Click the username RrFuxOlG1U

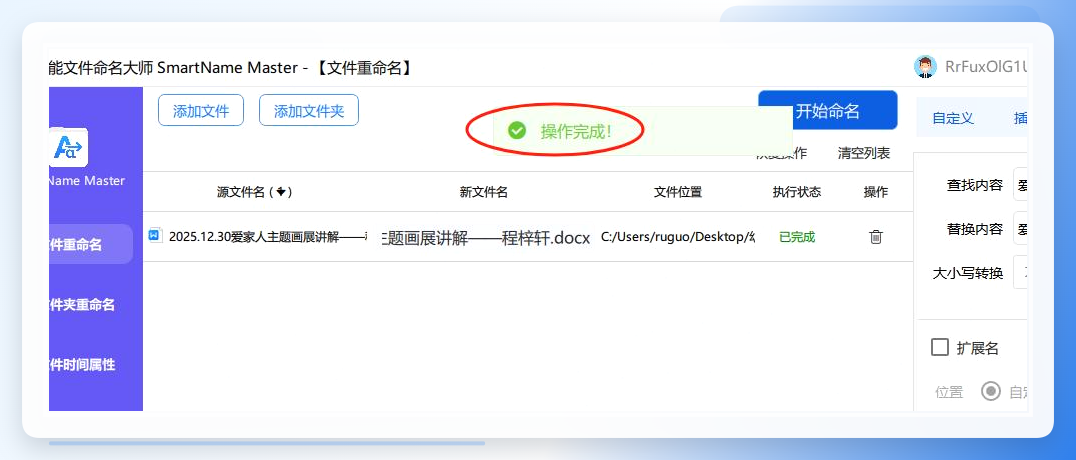tap(985, 67)
